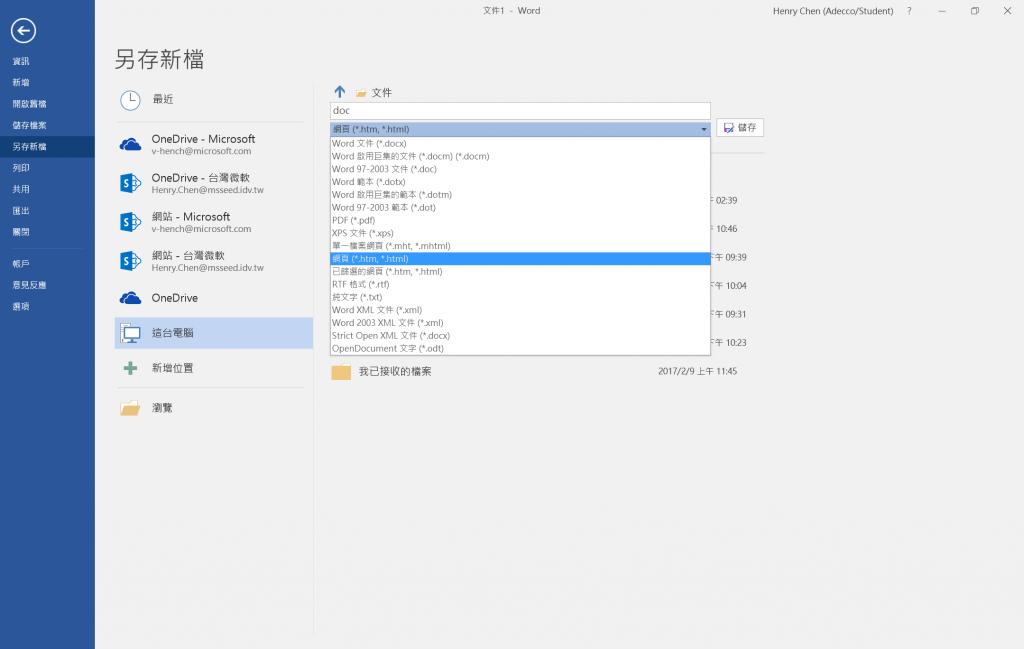Click the personal OneDrive cloud icon
This screenshot has width=1024, height=649.
(x=131, y=298)
